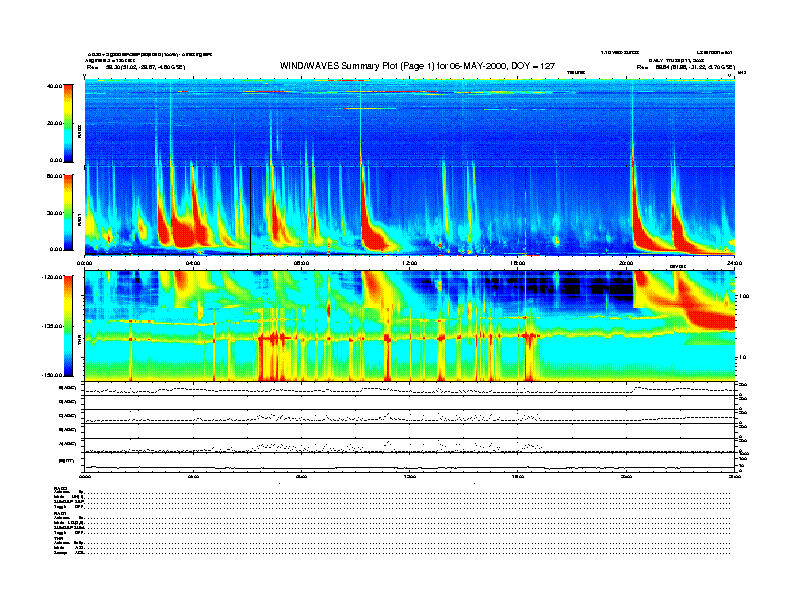Click the 20:00 tick label below RAD1 spectrogram
Viewport: 792px width, 612px height.
(626, 263)
